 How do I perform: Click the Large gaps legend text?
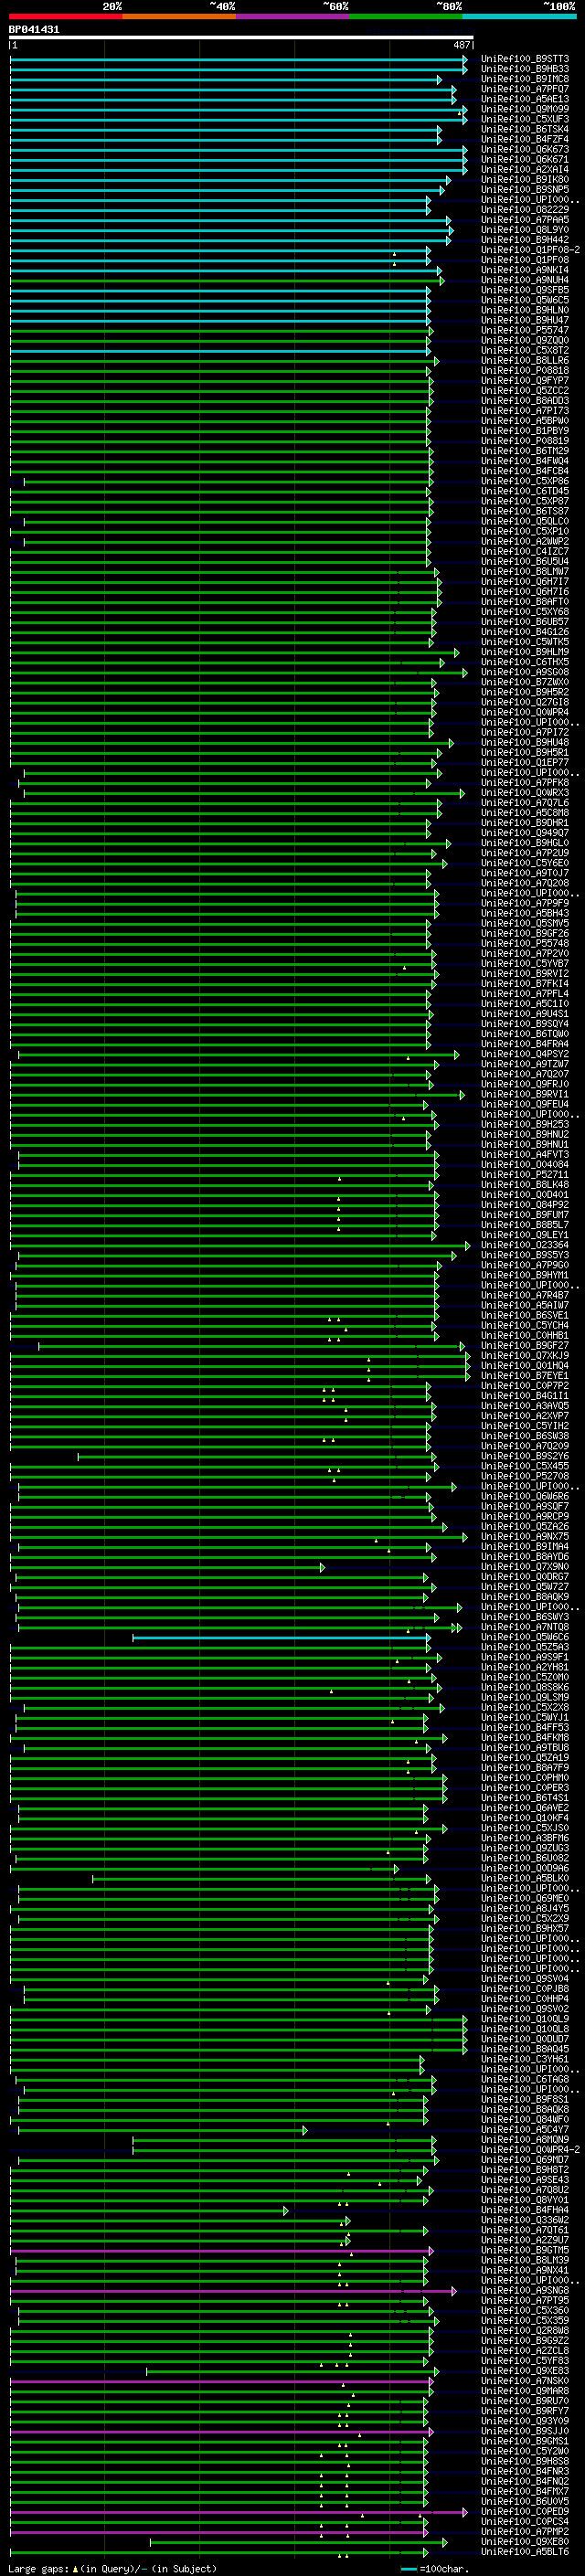tap(112, 2568)
